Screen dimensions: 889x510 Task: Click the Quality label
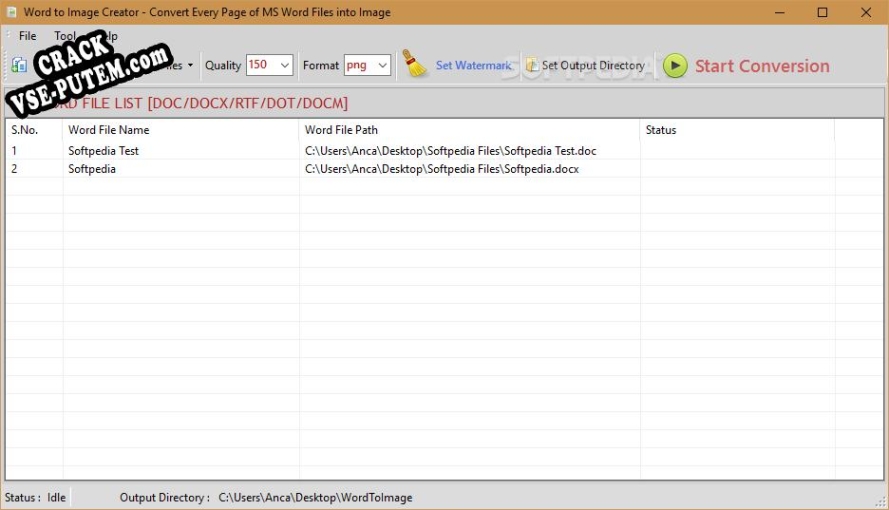pyautogui.click(x=223, y=66)
